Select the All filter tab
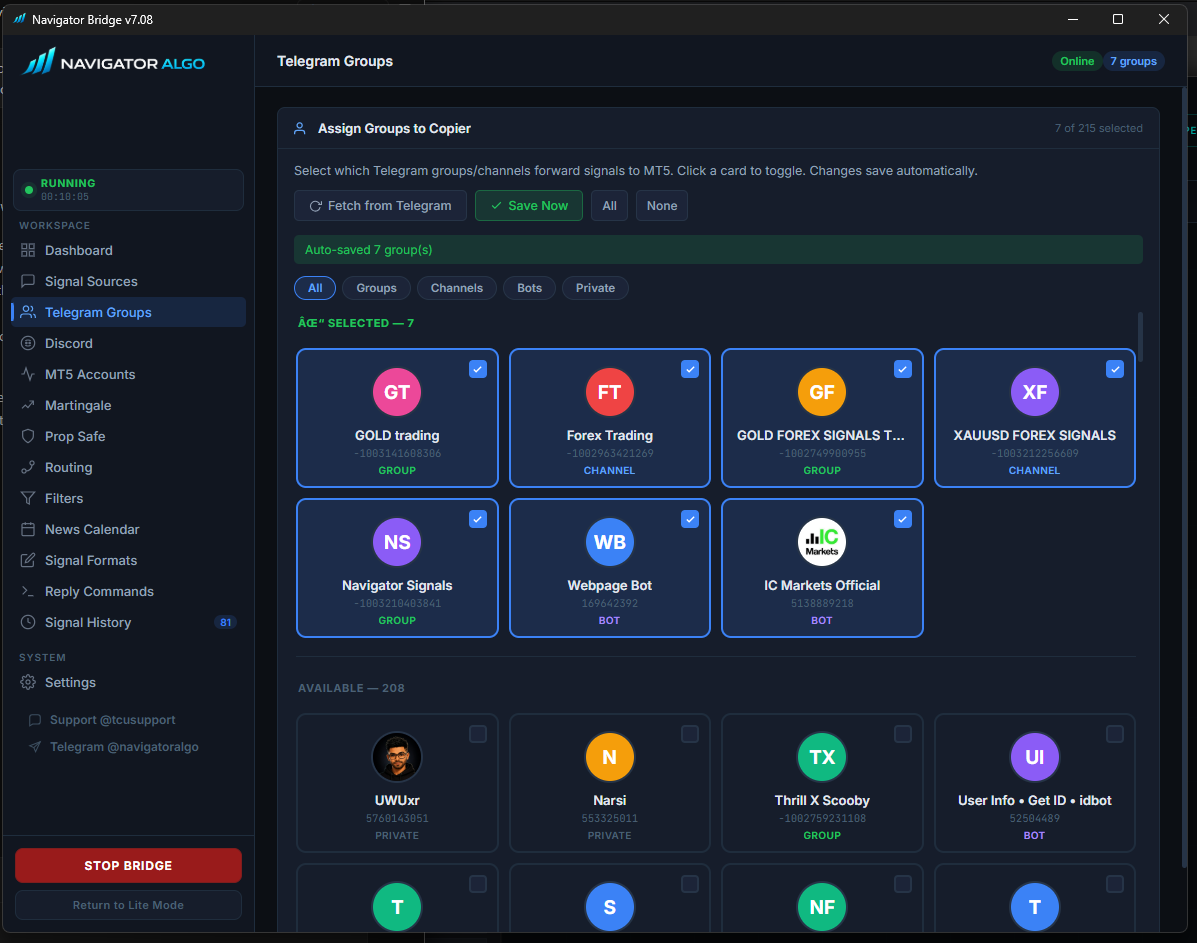Screen dimensions: 1197x943 315,288
